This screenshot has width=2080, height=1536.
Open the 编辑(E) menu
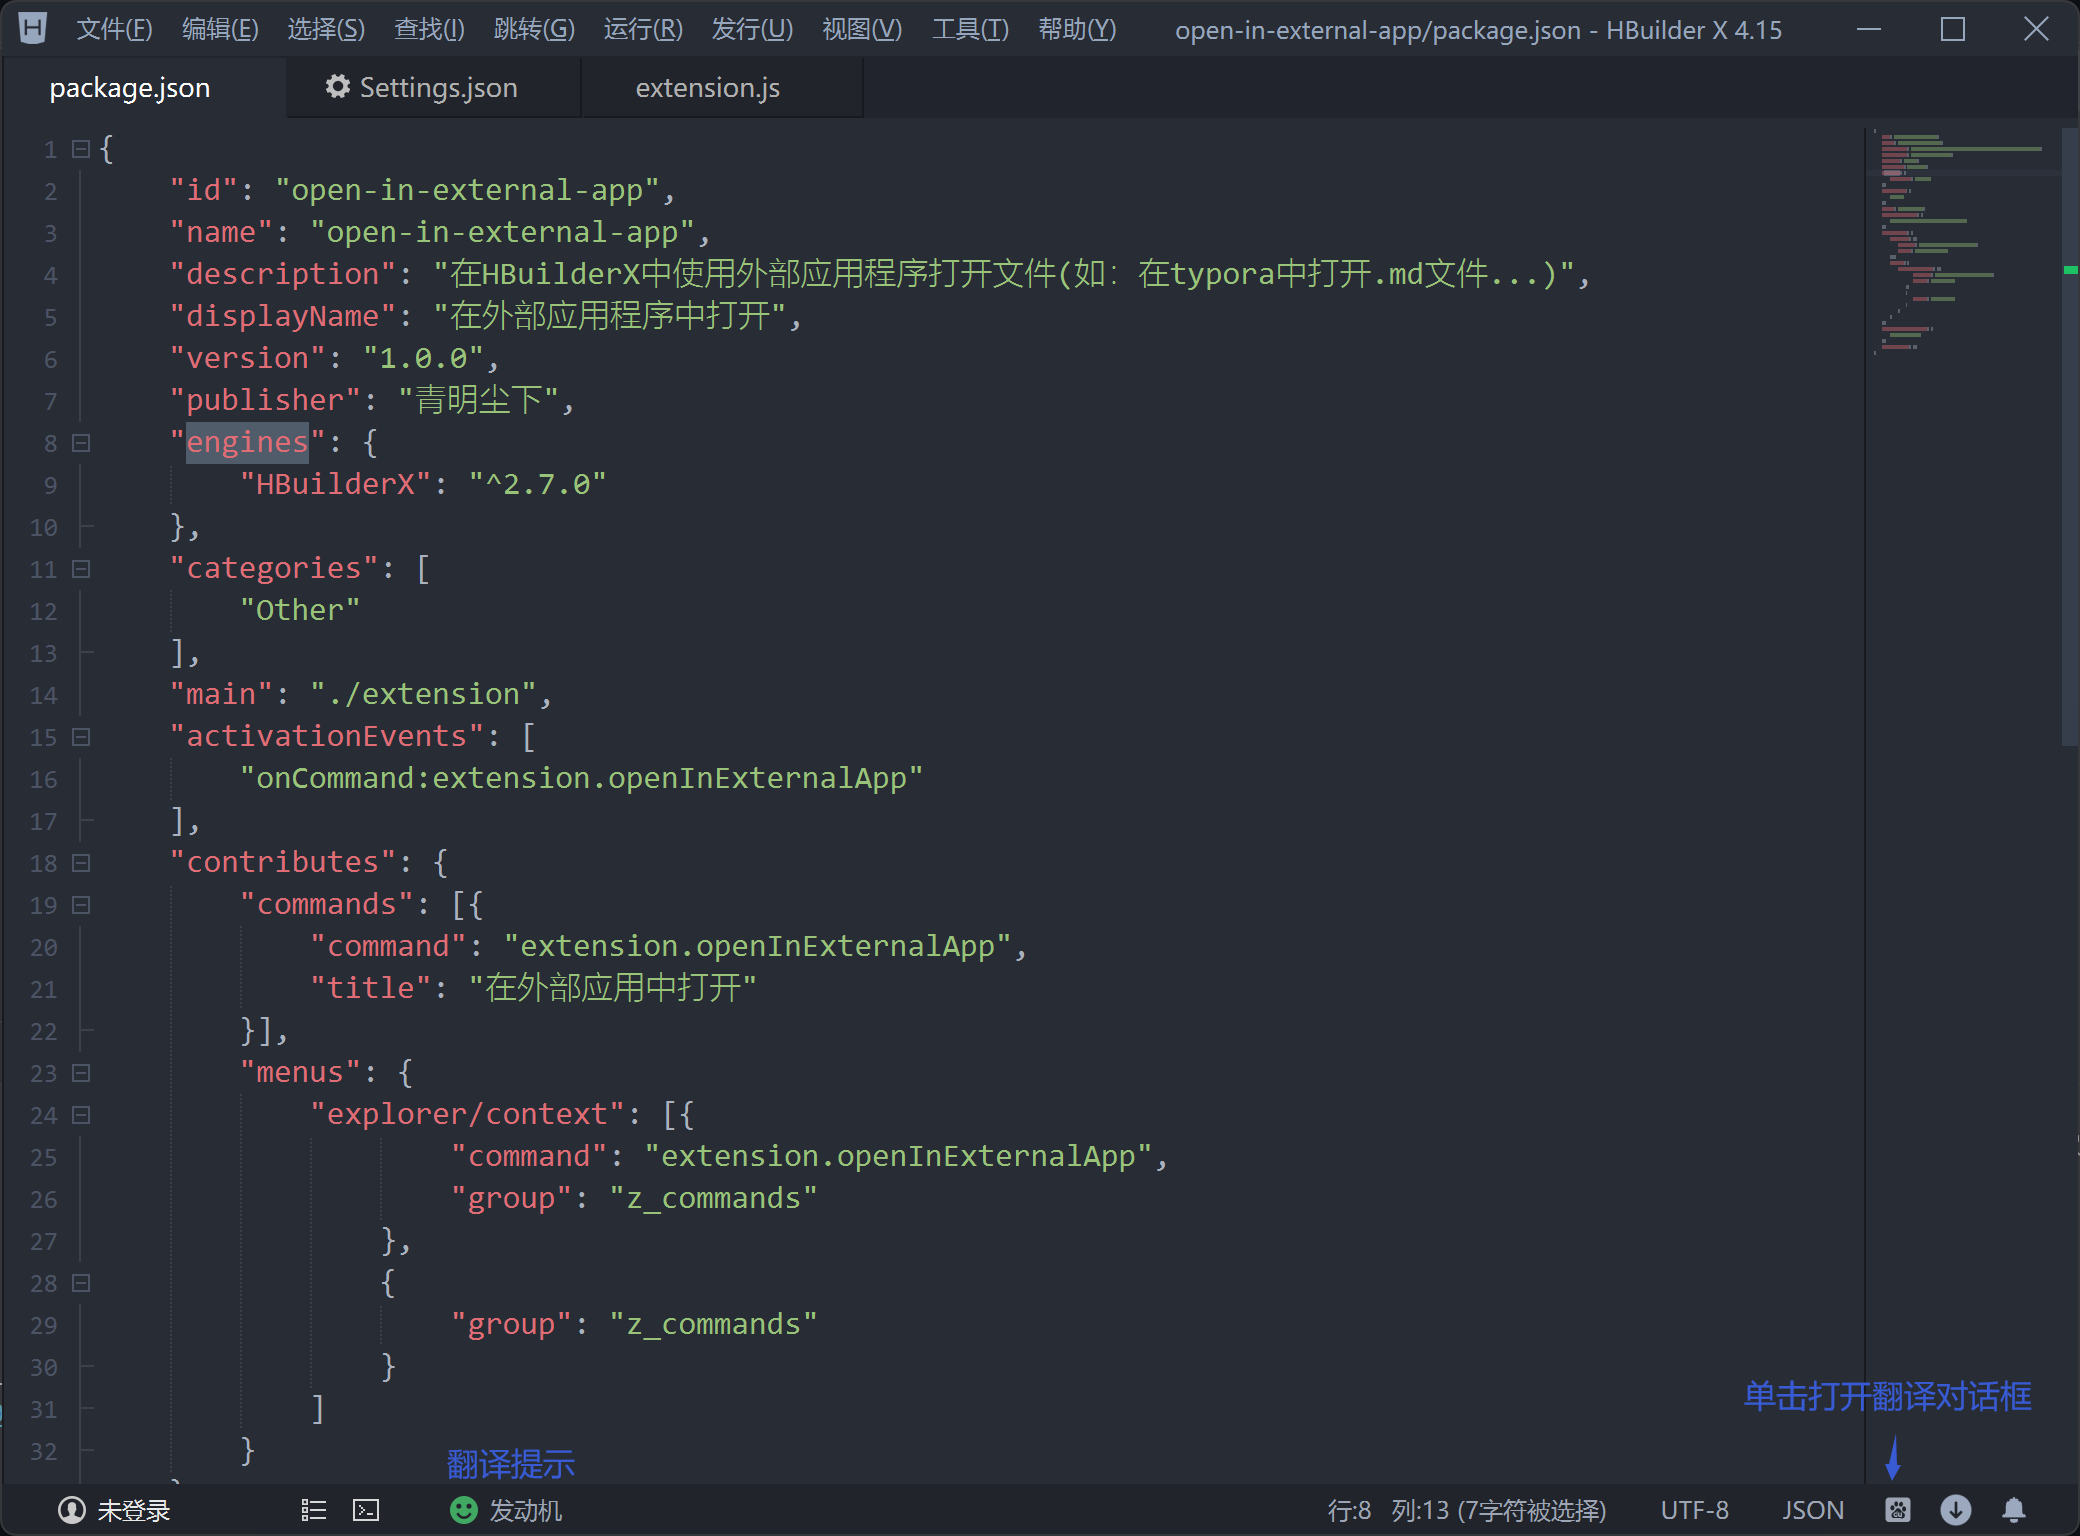point(220,29)
